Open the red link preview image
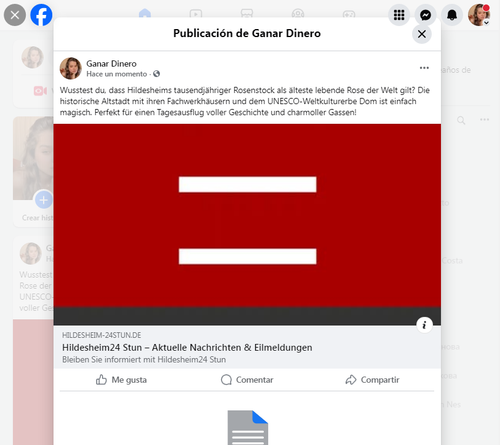The image size is (500, 445). pyautogui.click(x=247, y=224)
